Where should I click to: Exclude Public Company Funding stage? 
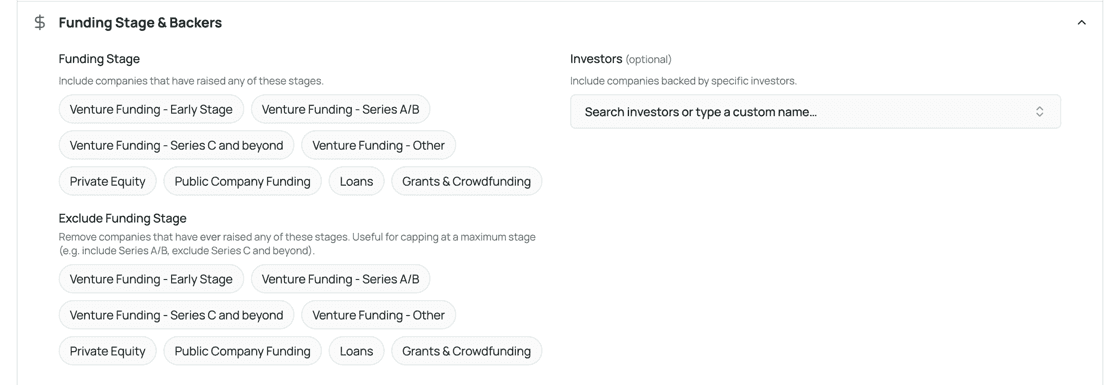[243, 351]
